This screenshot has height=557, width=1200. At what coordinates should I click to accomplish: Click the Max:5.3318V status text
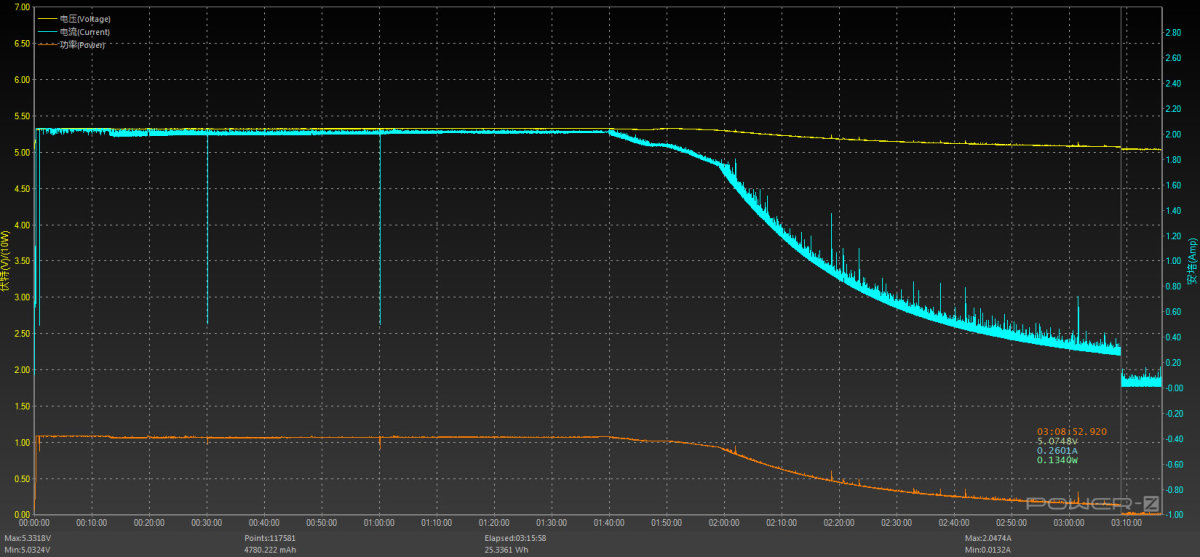[27, 539]
